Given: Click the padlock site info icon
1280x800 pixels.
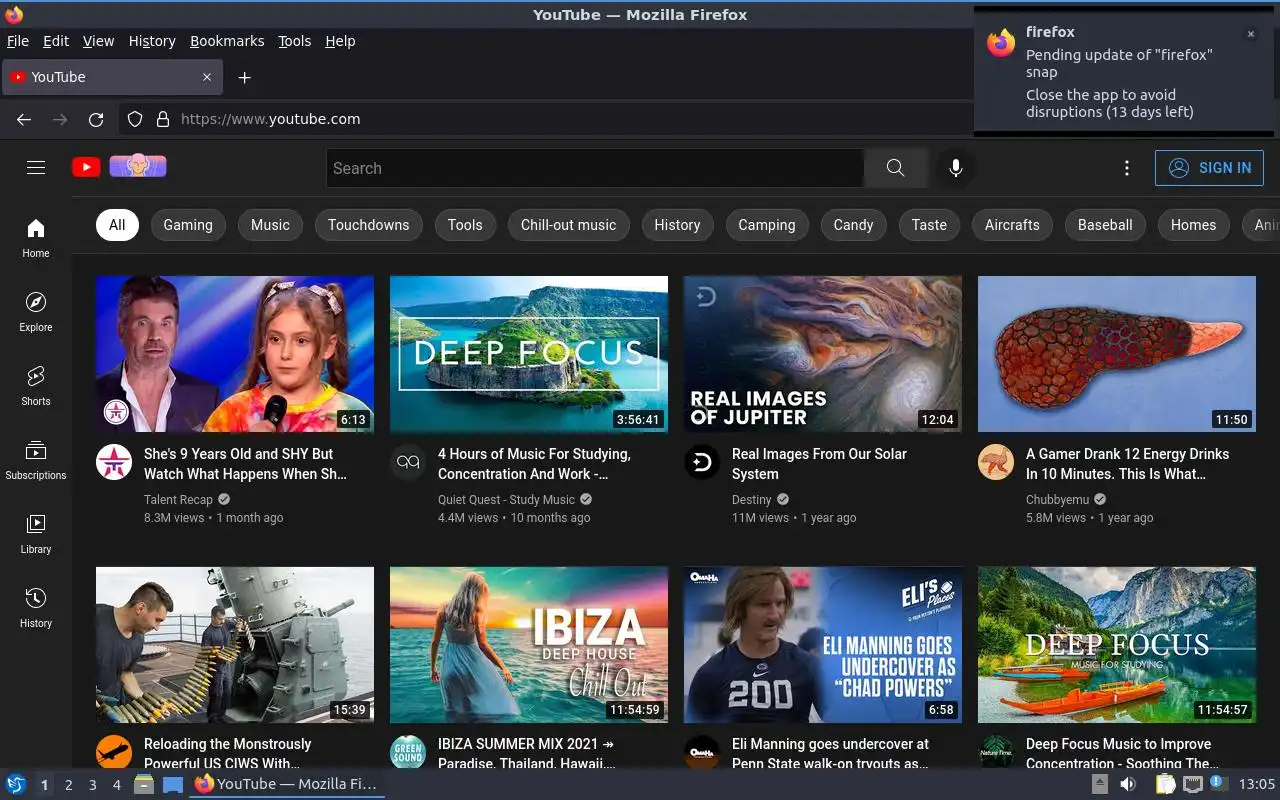Looking at the screenshot, I should (x=163, y=119).
